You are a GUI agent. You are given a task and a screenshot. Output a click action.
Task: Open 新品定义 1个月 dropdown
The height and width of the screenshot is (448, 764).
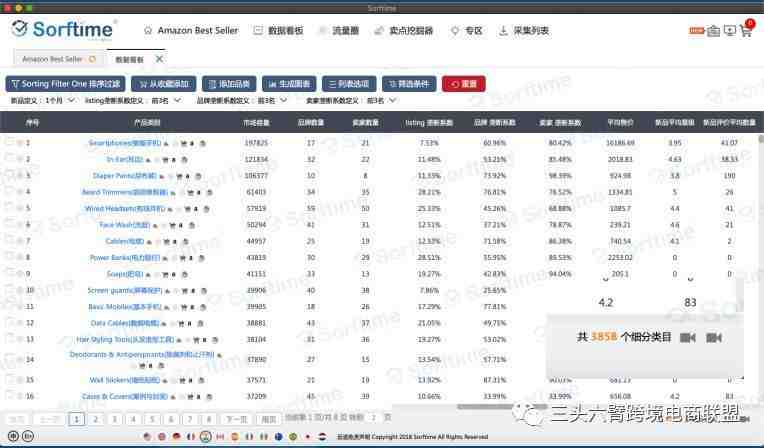[59, 100]
